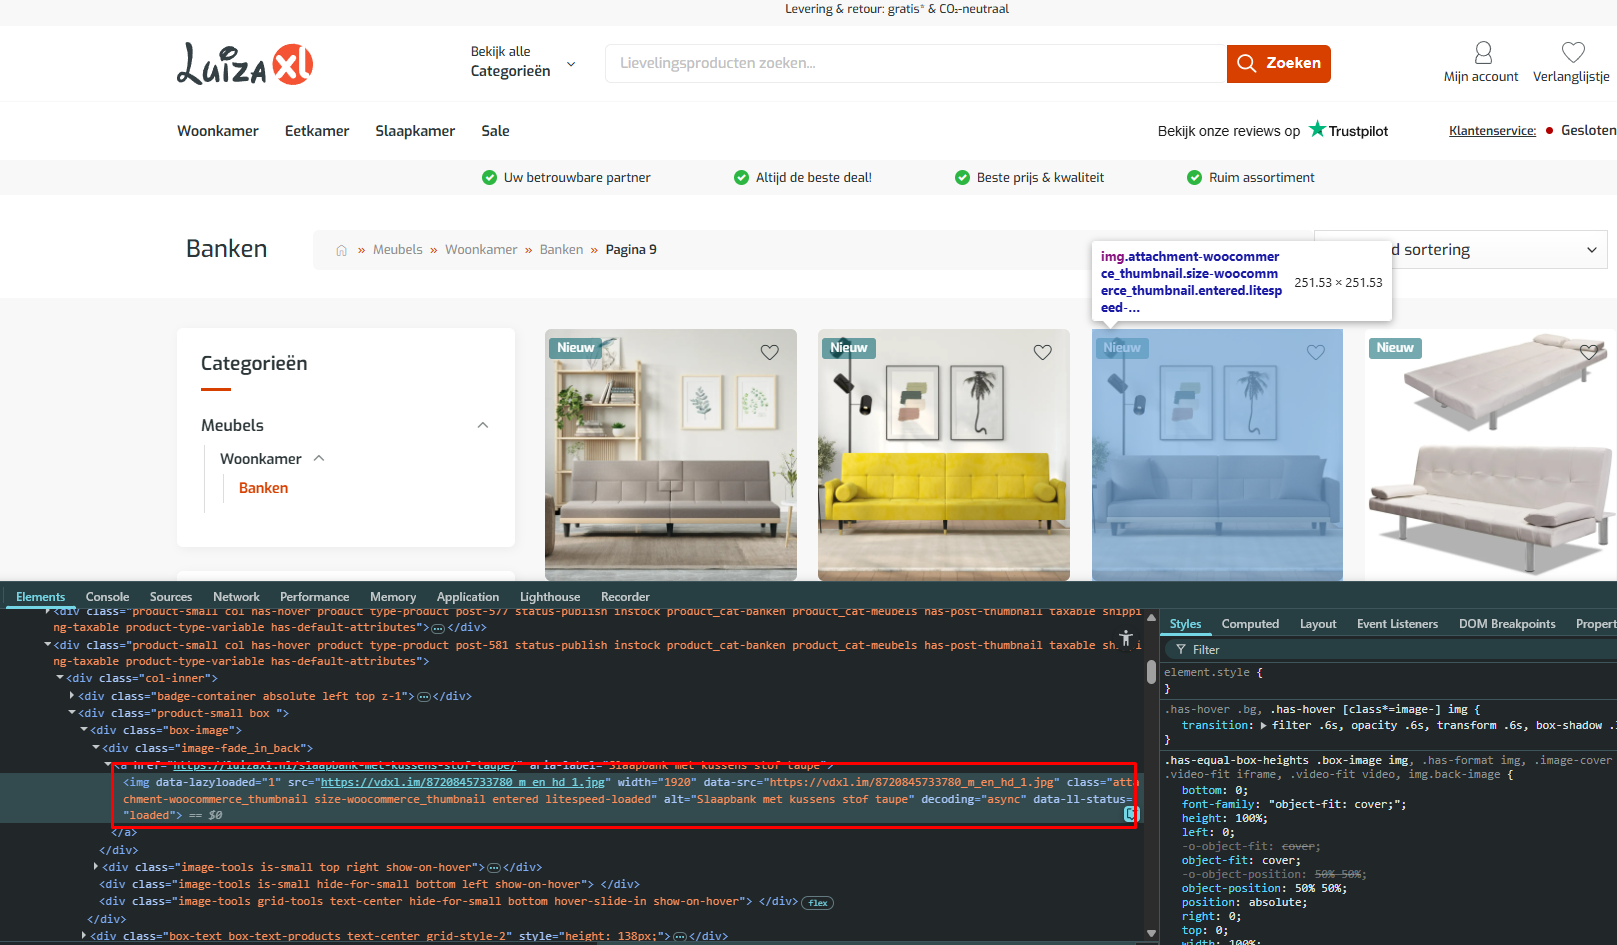This screenshot has width=1617, height=945.
Task: Select Banken in the category sidebar
Action: tap(263, 488)
